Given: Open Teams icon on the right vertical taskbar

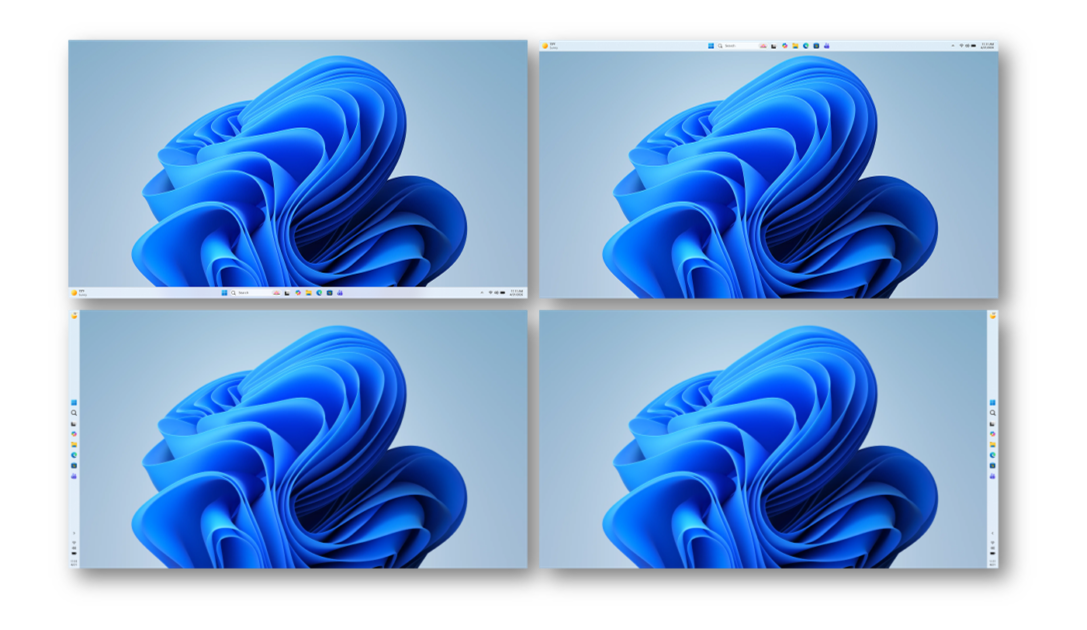Looking at the screenshot, I should pyautogui.click(x=993, y=476).
